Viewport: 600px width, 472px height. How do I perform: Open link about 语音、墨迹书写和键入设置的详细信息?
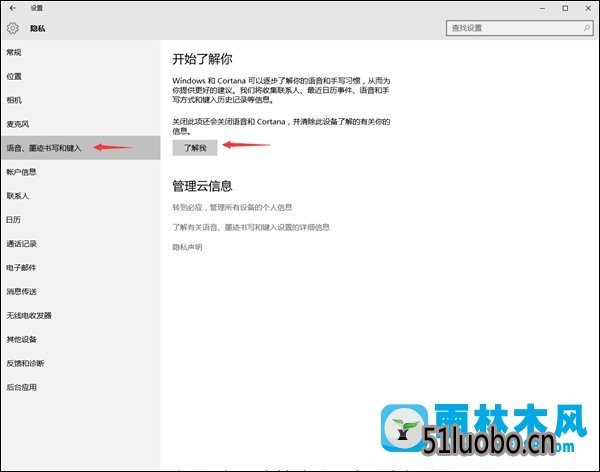pos(251,227)
